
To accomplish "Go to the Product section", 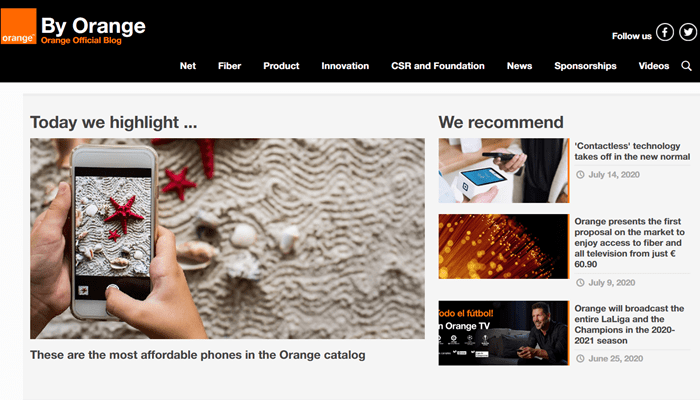I will tap(281, 66).
